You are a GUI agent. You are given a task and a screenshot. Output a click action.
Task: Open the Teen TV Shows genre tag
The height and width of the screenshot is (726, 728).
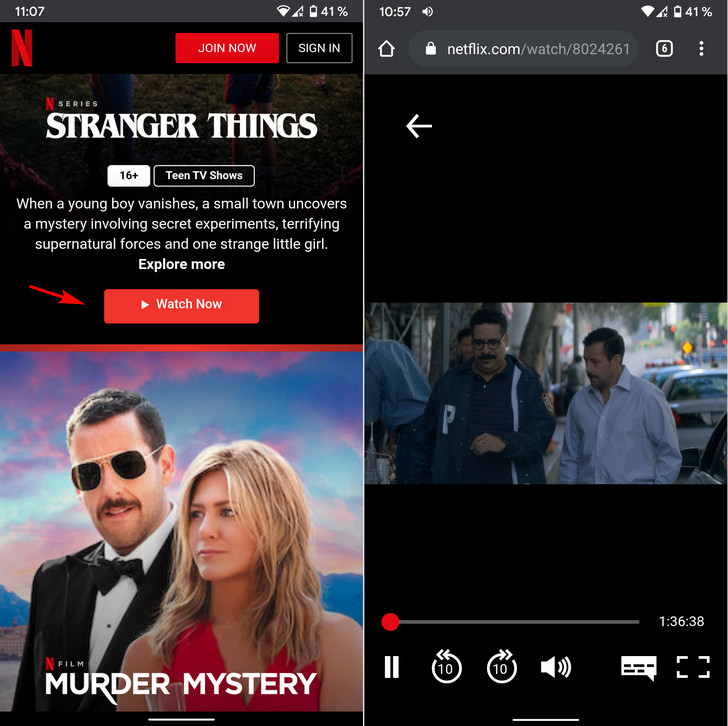[x=204, y=175]
